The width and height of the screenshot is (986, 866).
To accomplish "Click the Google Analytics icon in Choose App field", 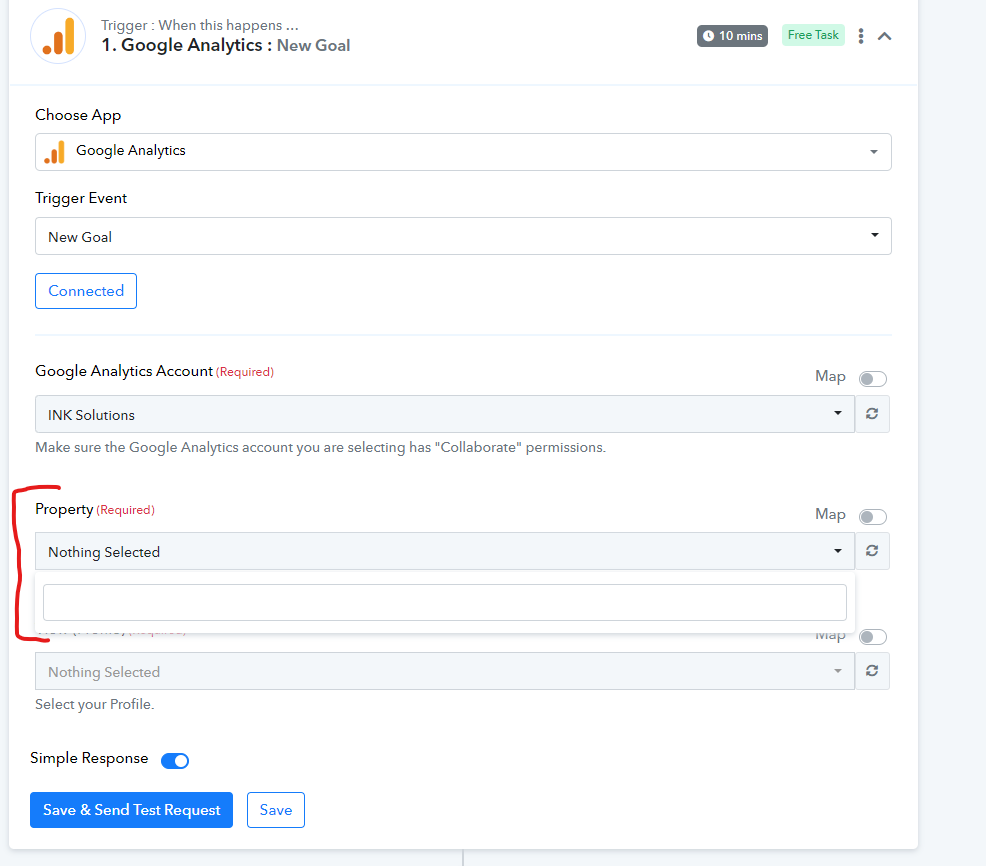I will click(x=55, y=152).
